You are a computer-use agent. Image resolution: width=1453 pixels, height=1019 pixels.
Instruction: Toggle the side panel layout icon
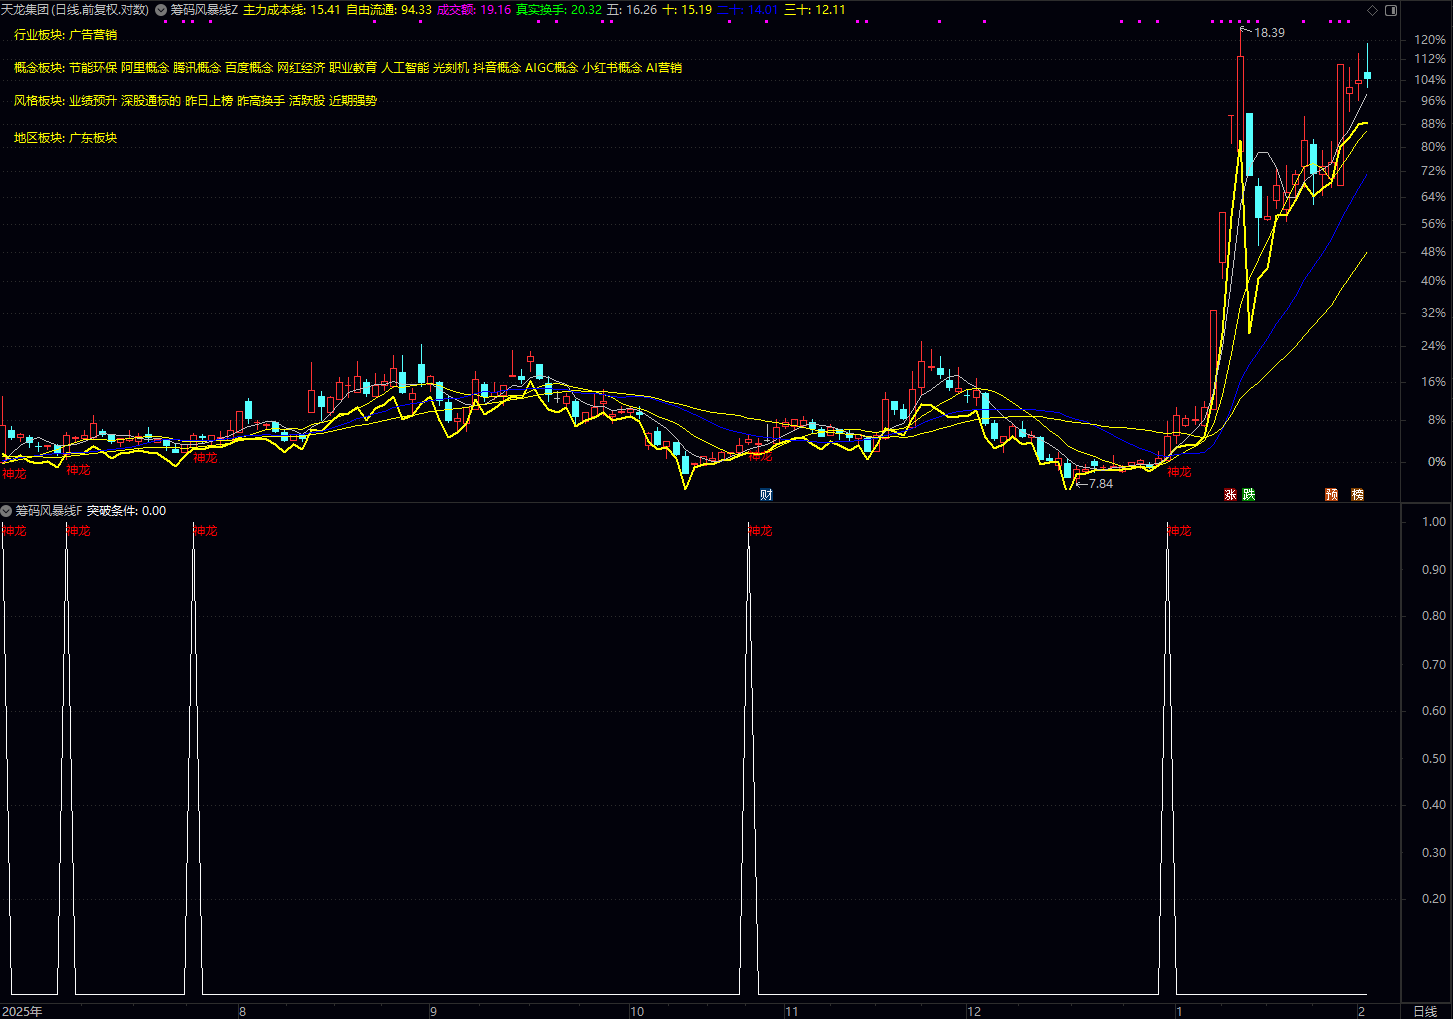pyautogui.click(x=1391, y=10)
